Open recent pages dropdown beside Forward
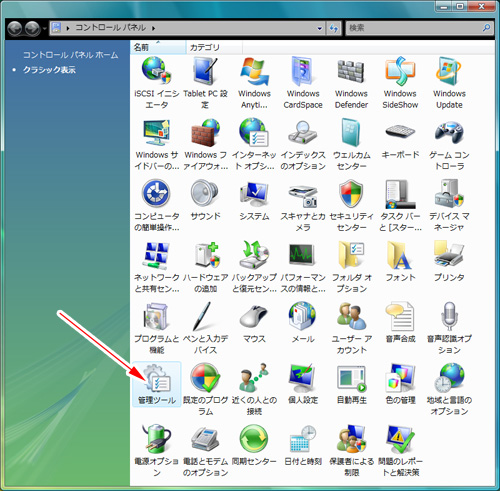 pos(44,29)
